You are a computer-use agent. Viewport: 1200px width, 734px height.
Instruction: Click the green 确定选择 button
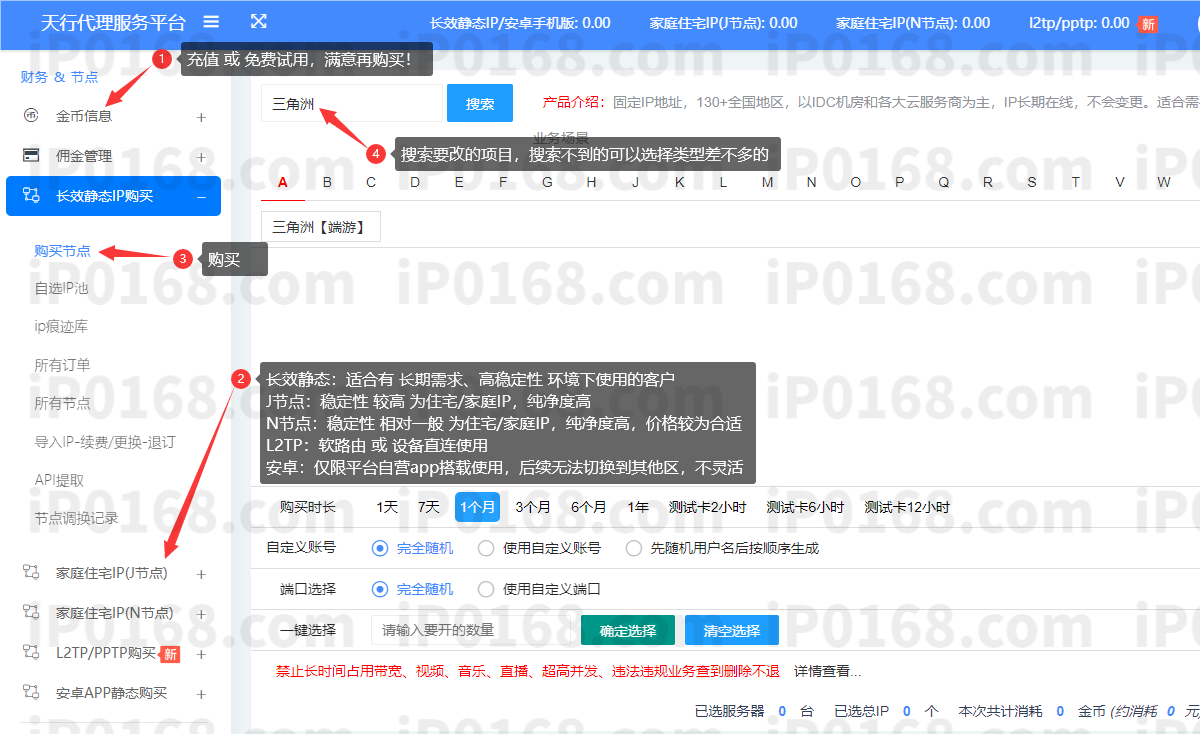pos(627,631)
